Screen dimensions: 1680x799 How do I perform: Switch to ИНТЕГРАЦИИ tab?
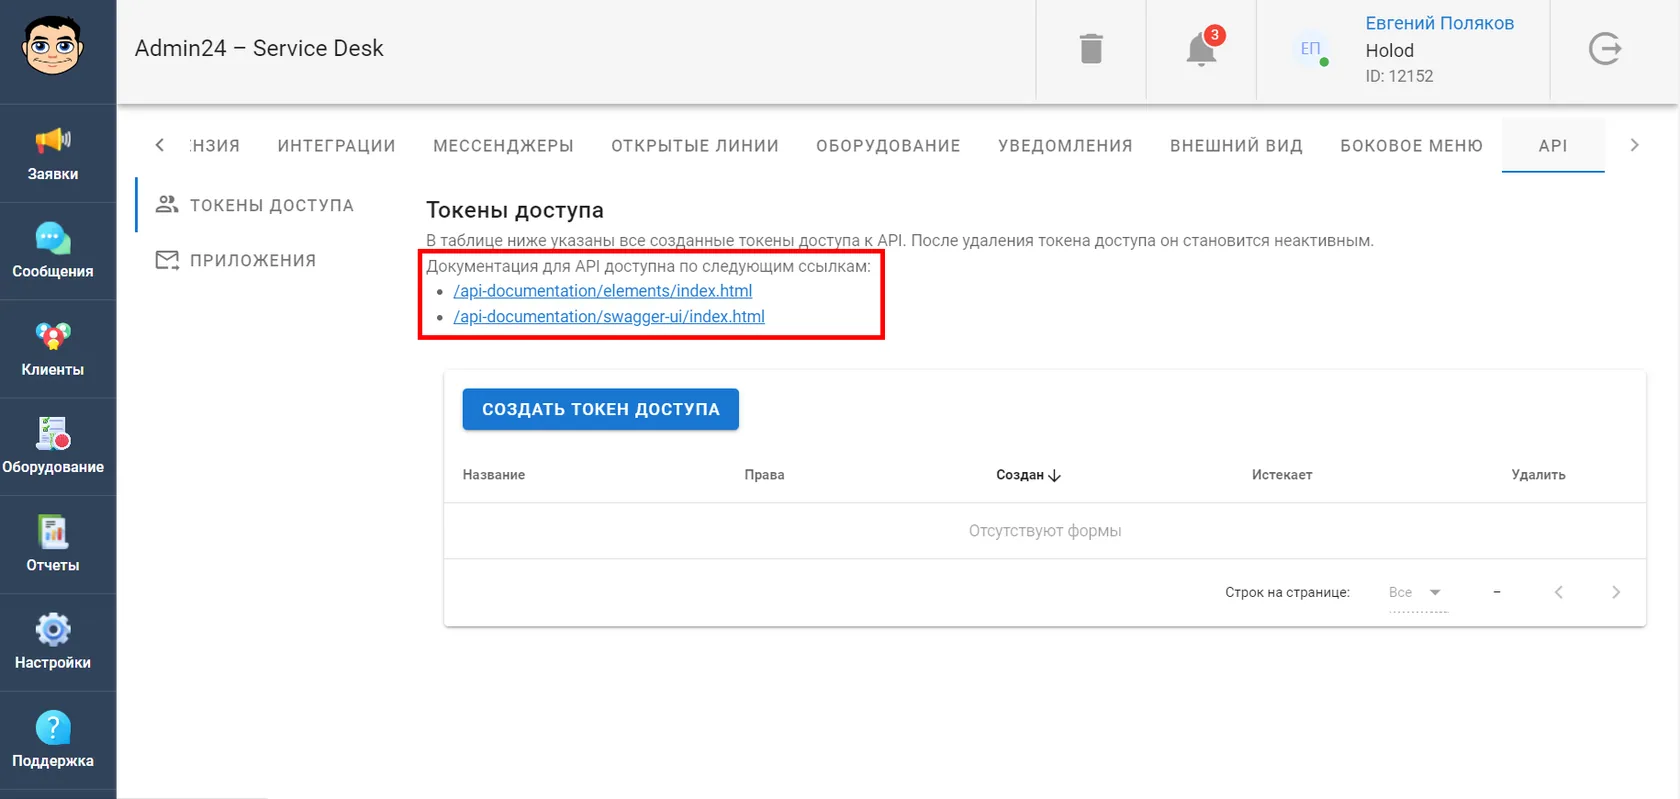pyautogui.click(x=336, y=146)
